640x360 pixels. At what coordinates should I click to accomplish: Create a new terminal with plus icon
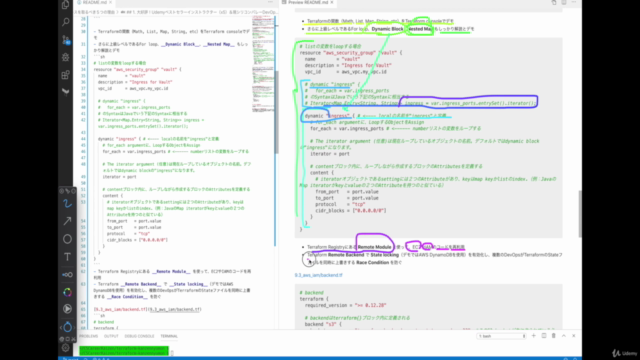click(x=533, y=336)
